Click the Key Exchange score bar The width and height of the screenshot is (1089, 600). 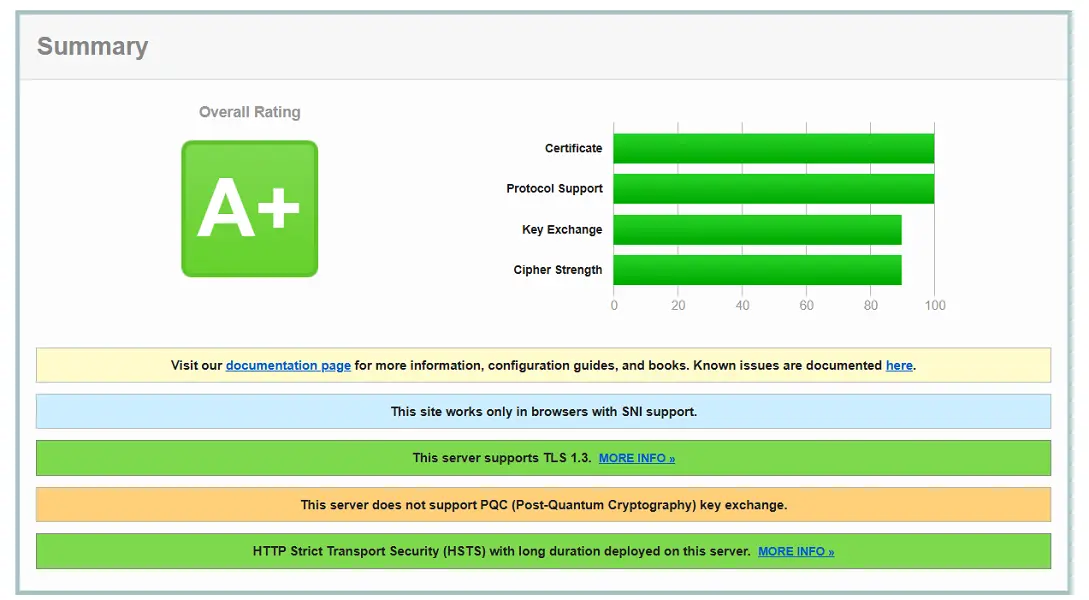pyautogui.click(x=757, y=230)
